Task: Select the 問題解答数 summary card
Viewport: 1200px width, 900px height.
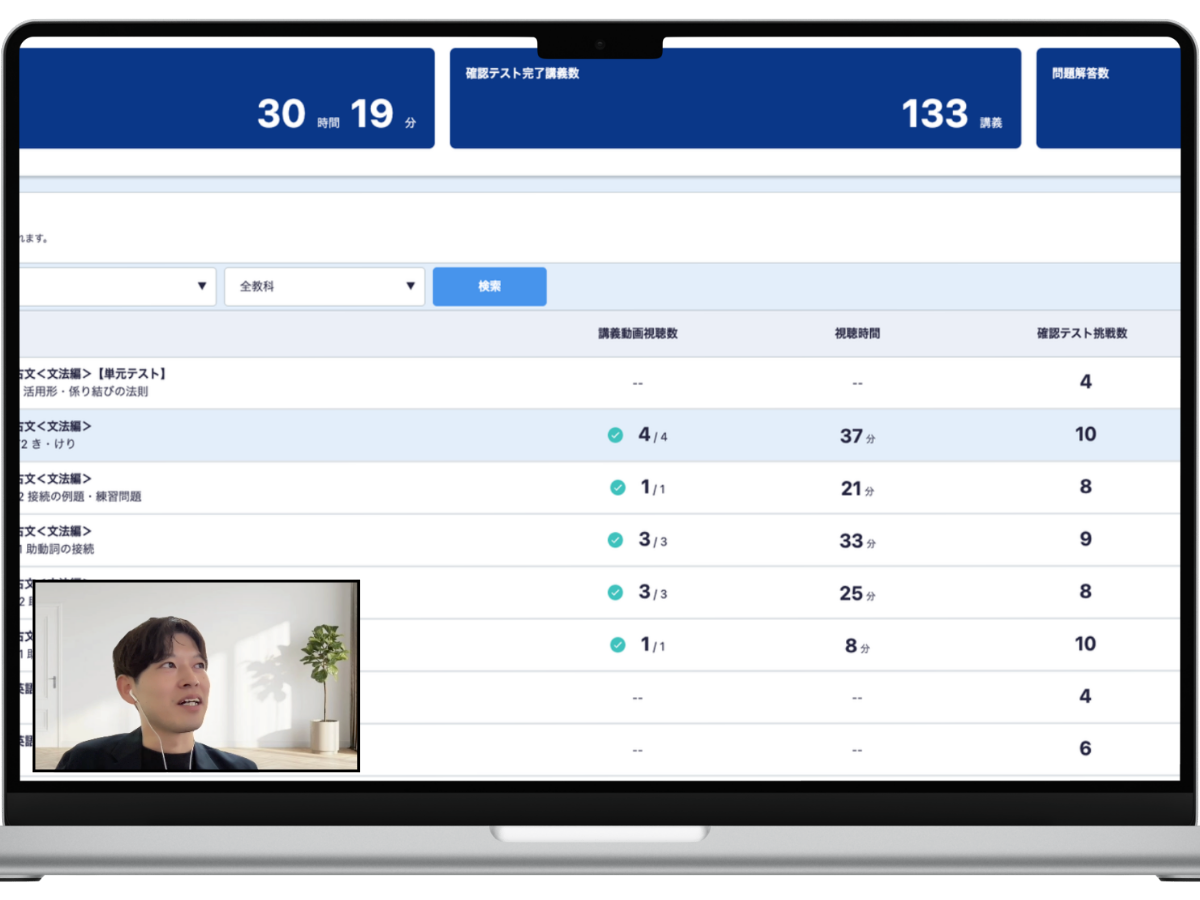Action: point(1108,98)
